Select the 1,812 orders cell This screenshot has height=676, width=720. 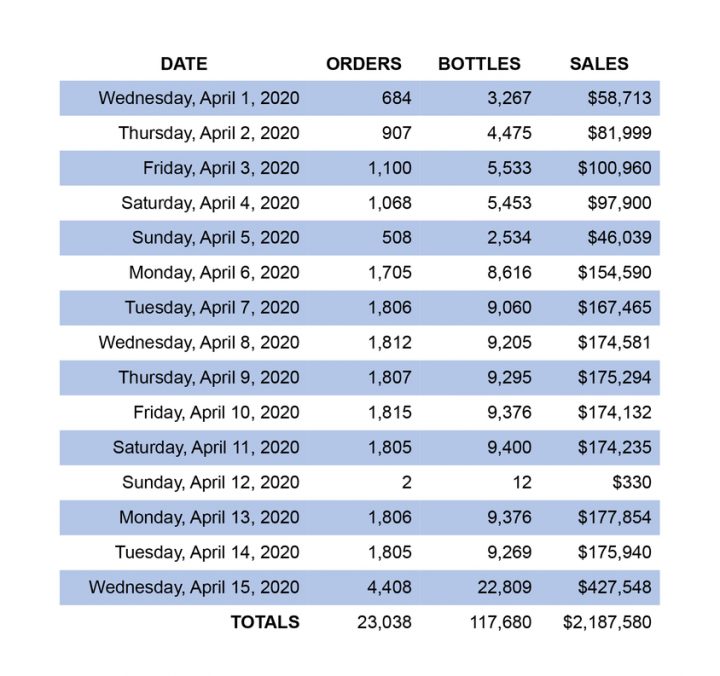click(390, 343)
